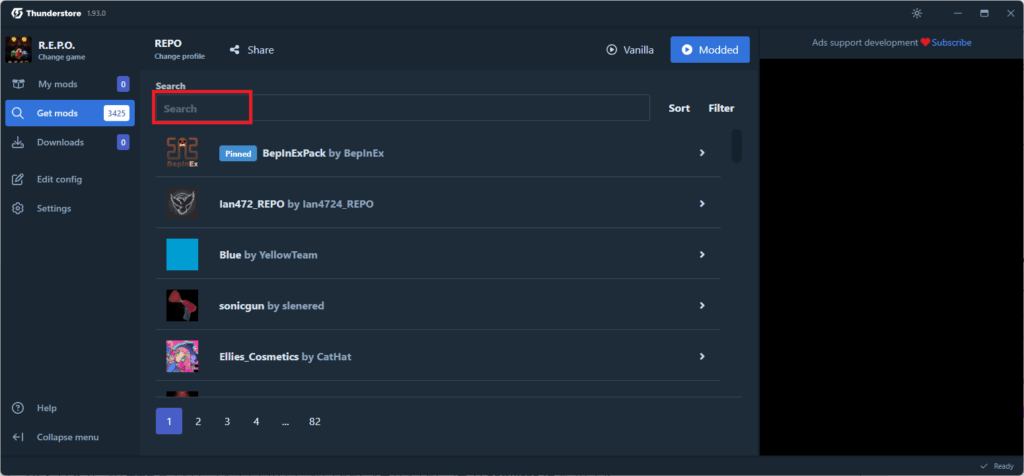Click the mod list scrollbar thumb
Screen dimensions: 1024x476
[x=737, y=146]
